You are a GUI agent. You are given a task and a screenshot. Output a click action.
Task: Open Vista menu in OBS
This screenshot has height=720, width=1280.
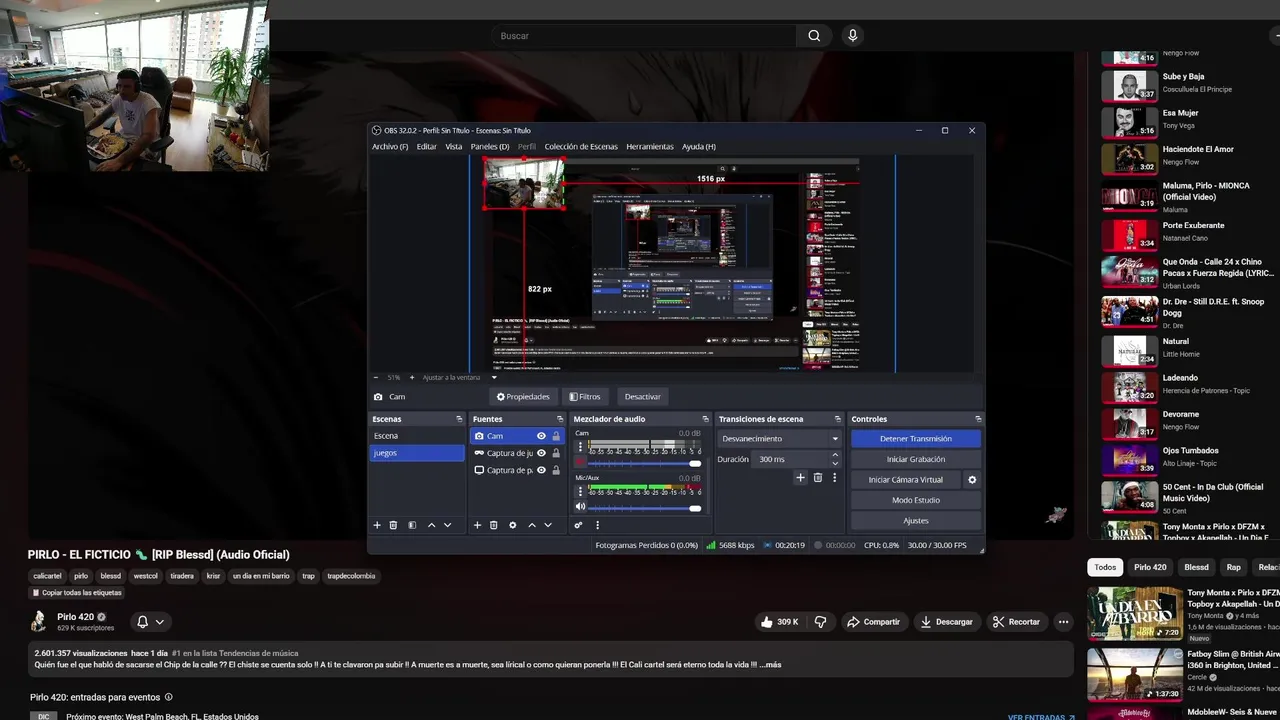(x=454, y=147)
